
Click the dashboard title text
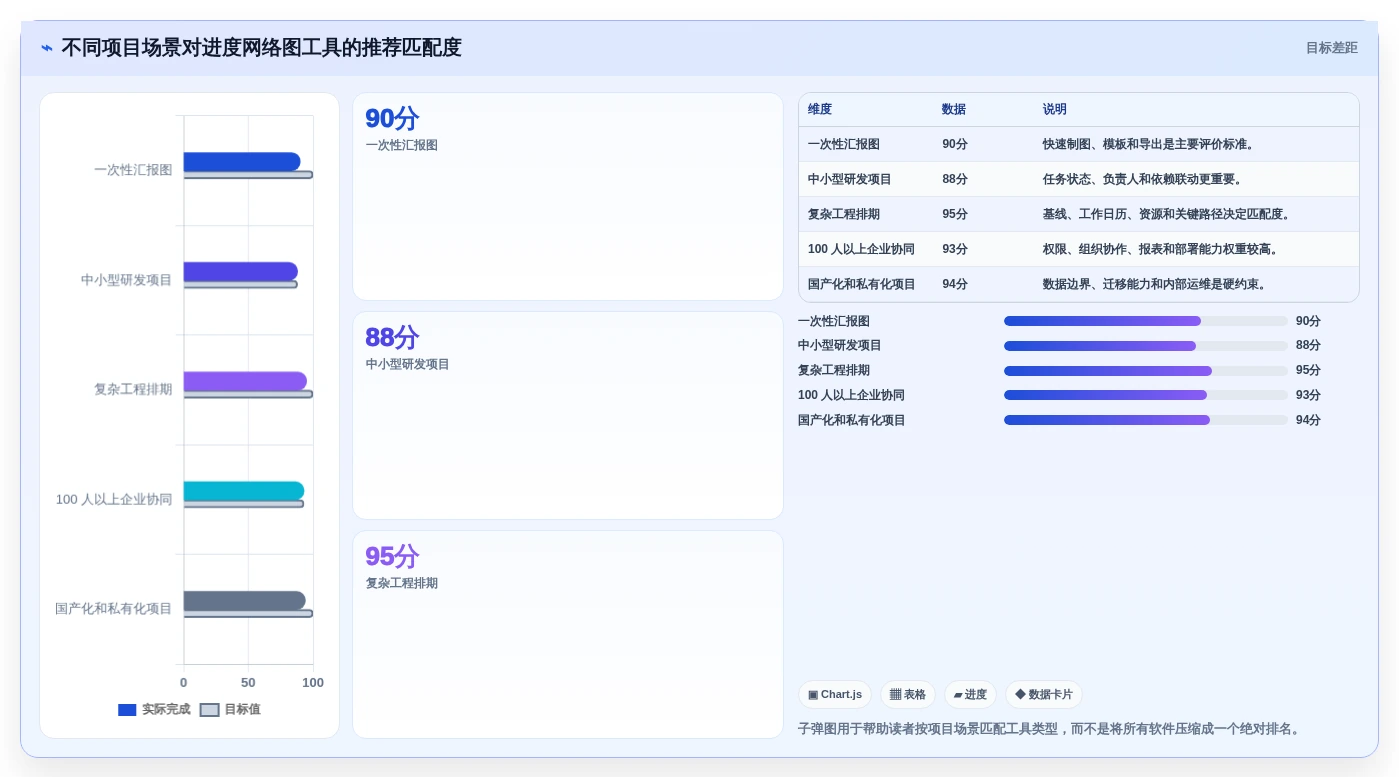pos(261,48)
